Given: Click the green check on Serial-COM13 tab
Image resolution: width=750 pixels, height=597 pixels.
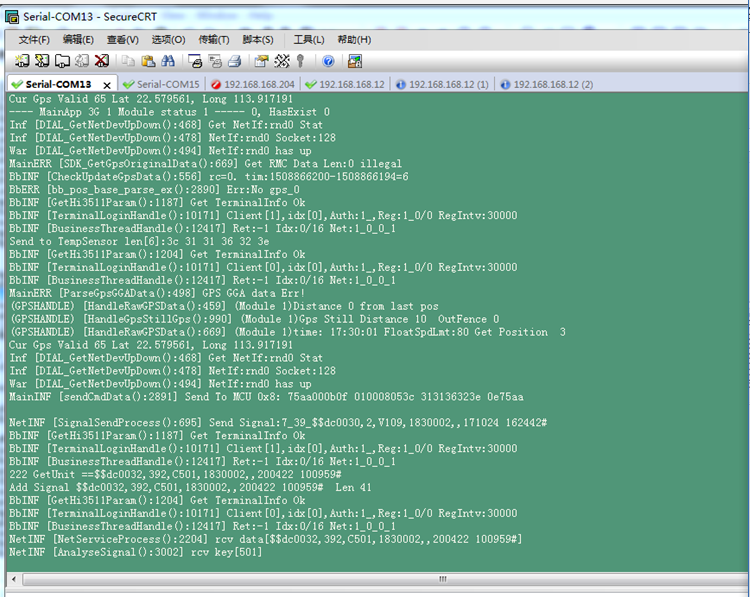Looking at the screenshot, I should pos(17,84).
